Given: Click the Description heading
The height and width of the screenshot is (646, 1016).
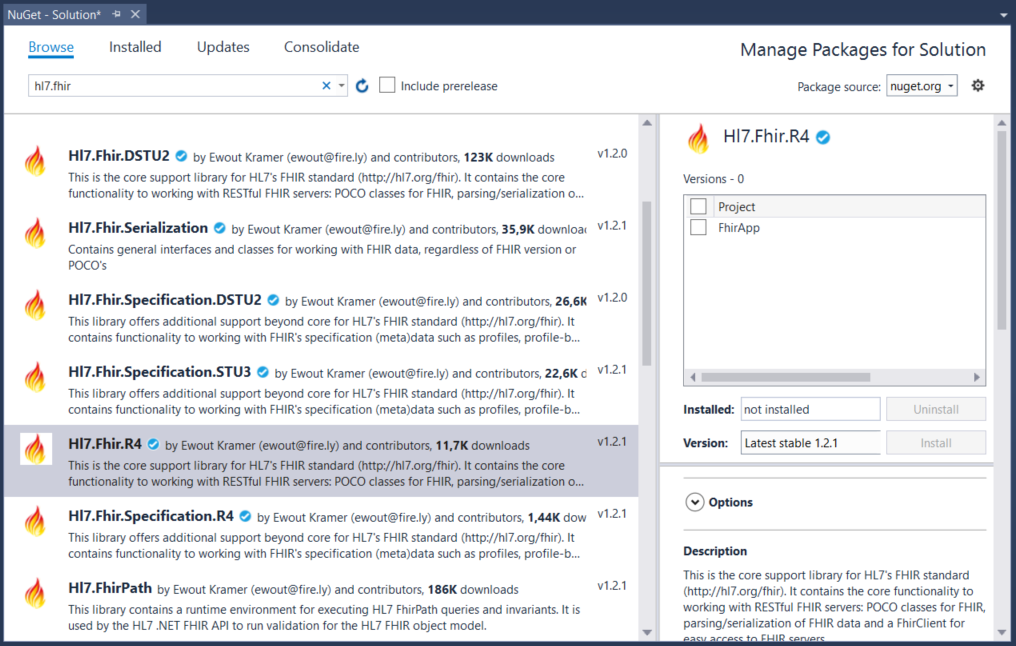Looking at the screenshot, I should click(x=715, y=551).
